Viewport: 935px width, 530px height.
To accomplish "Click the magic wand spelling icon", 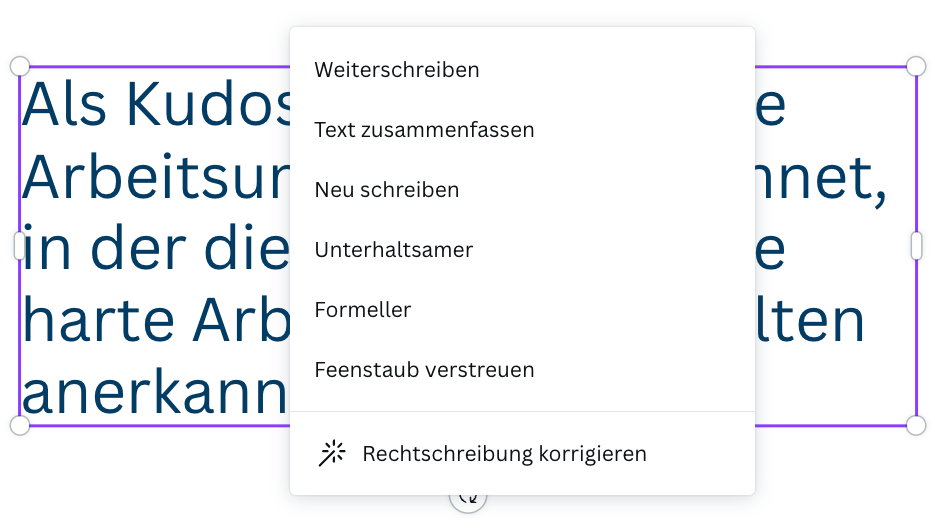I will click(x=332, y=454).
